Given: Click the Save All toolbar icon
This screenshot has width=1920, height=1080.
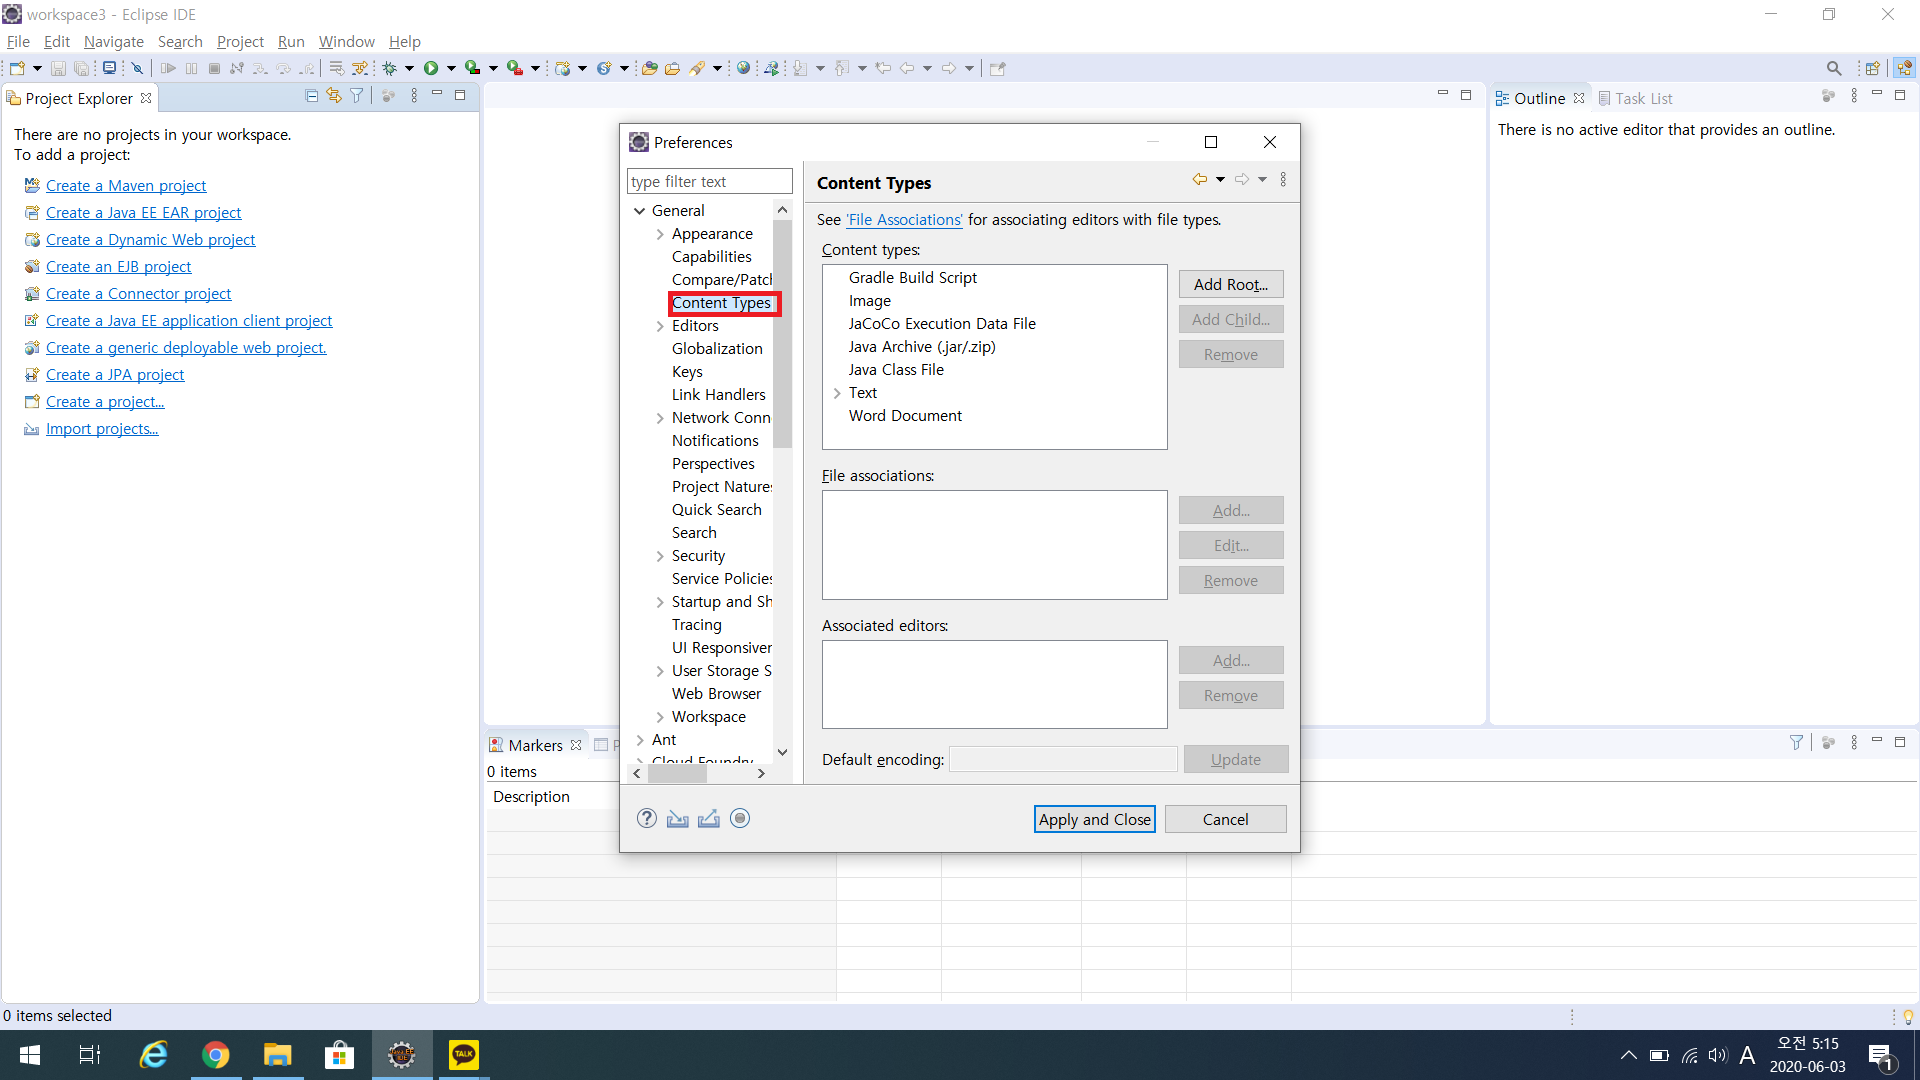Looking at the screenshot, I should pos(81,68).
